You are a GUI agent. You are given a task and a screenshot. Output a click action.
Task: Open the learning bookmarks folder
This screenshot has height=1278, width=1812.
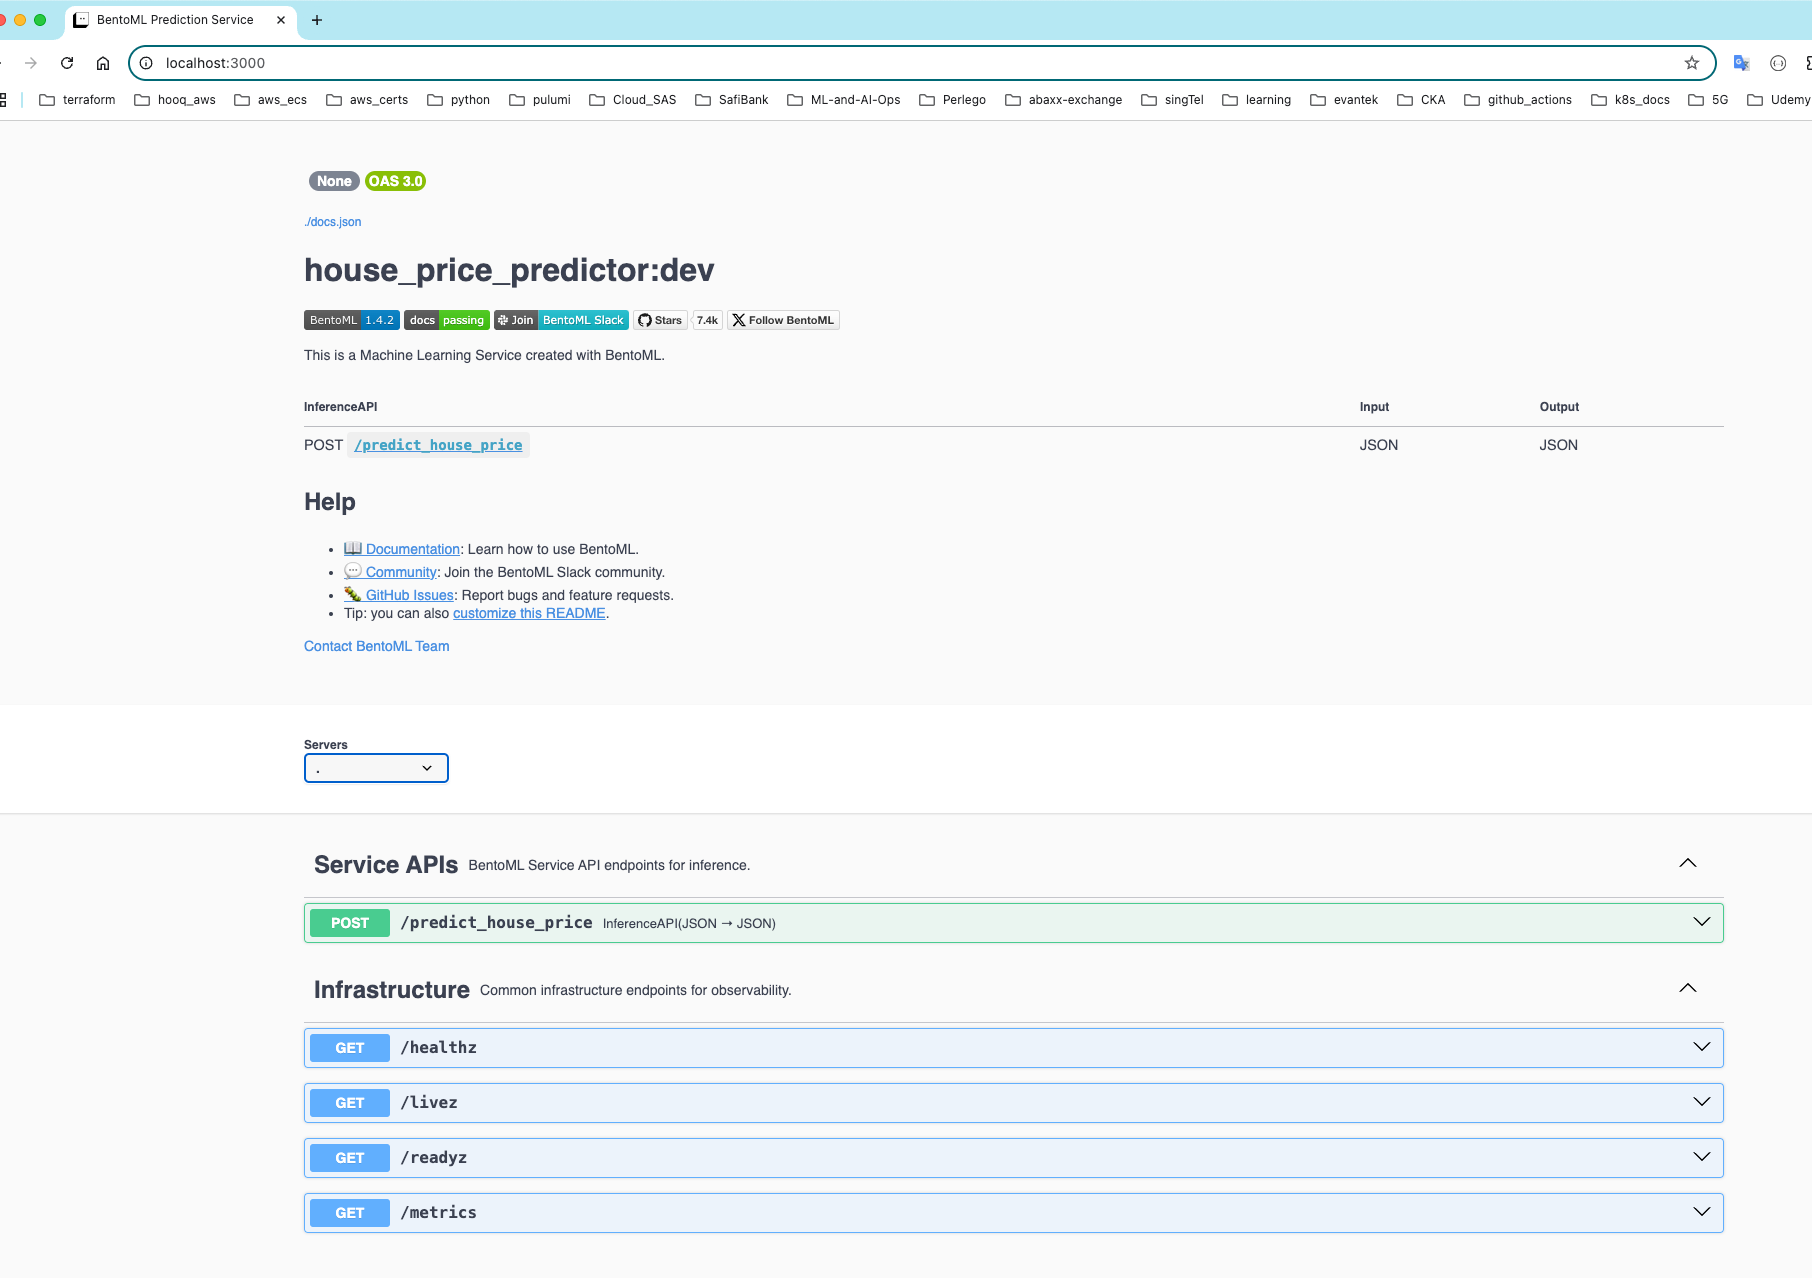[1257, 100]
